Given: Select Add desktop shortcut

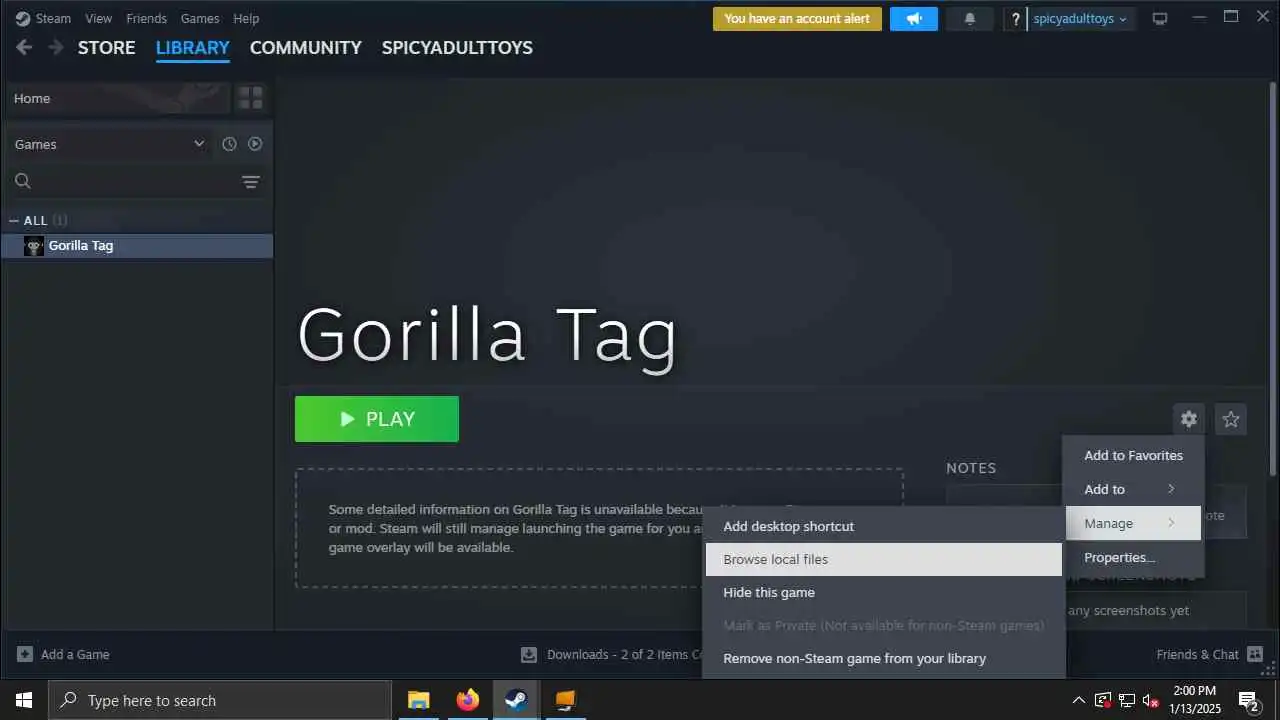Looking at the screenshot, I should pyautogui.click(x=884, y=526).
